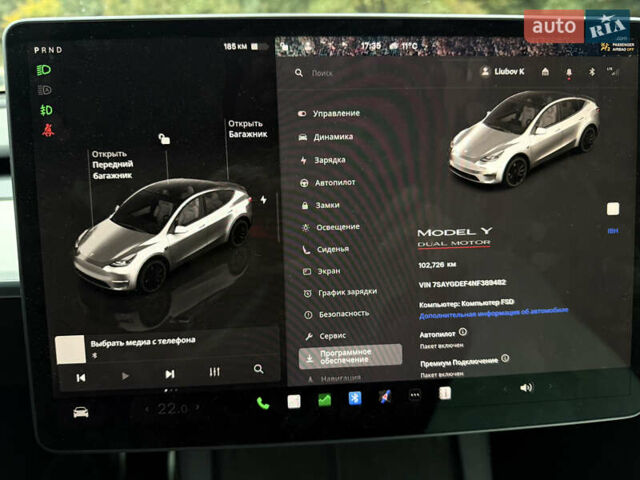Open the car controls icon in dock
The width and height of the screenshot is (640, 480).
pos(80,412)
